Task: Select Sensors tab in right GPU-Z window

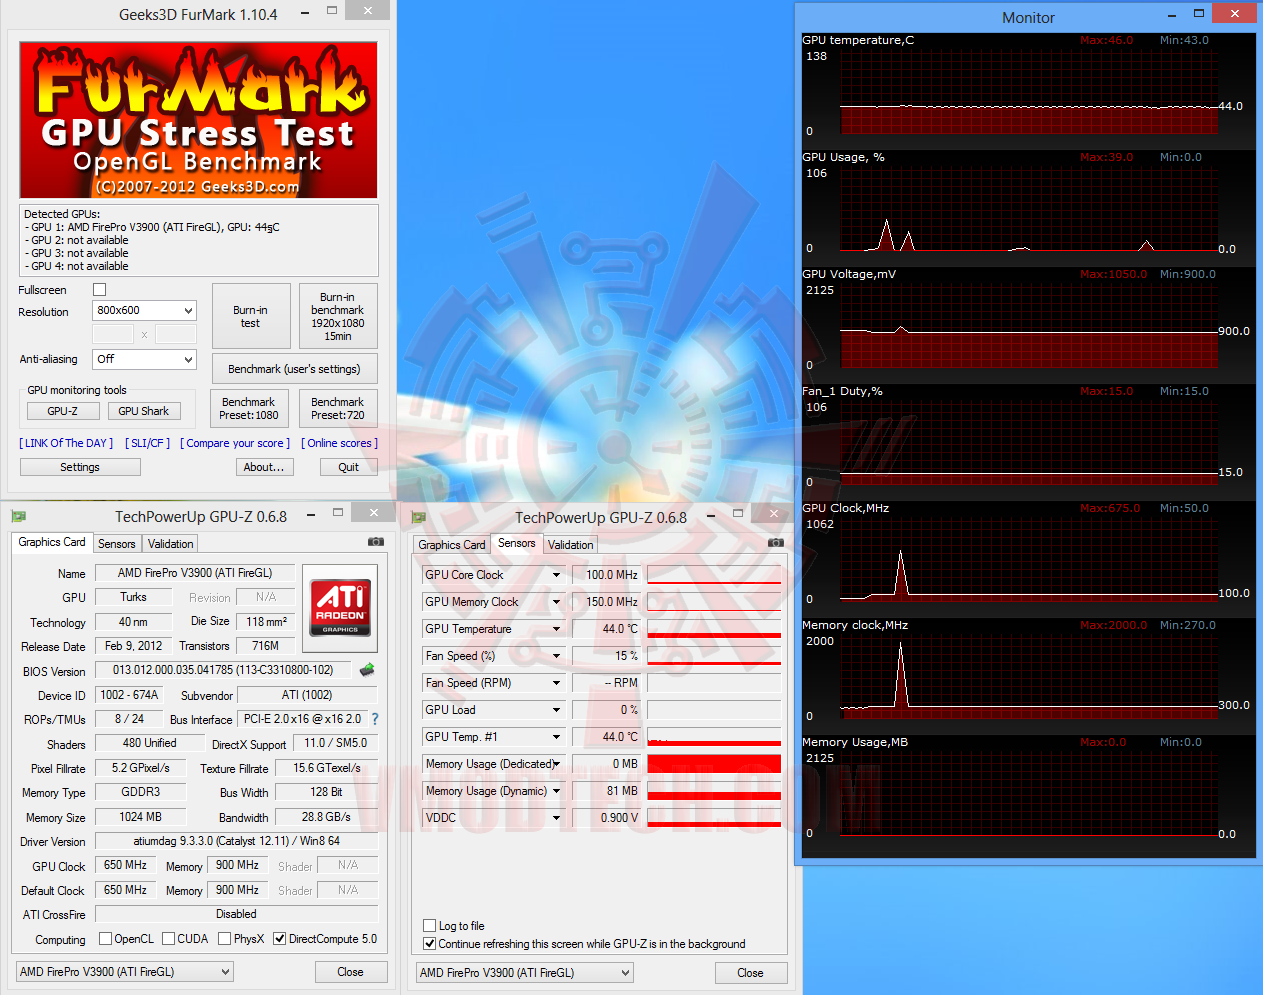Action: point(517,543)
